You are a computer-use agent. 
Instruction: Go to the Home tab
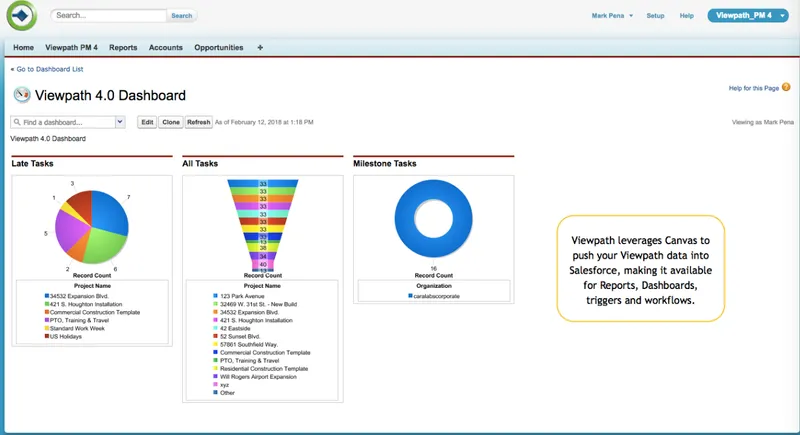(x=23, y=47)
